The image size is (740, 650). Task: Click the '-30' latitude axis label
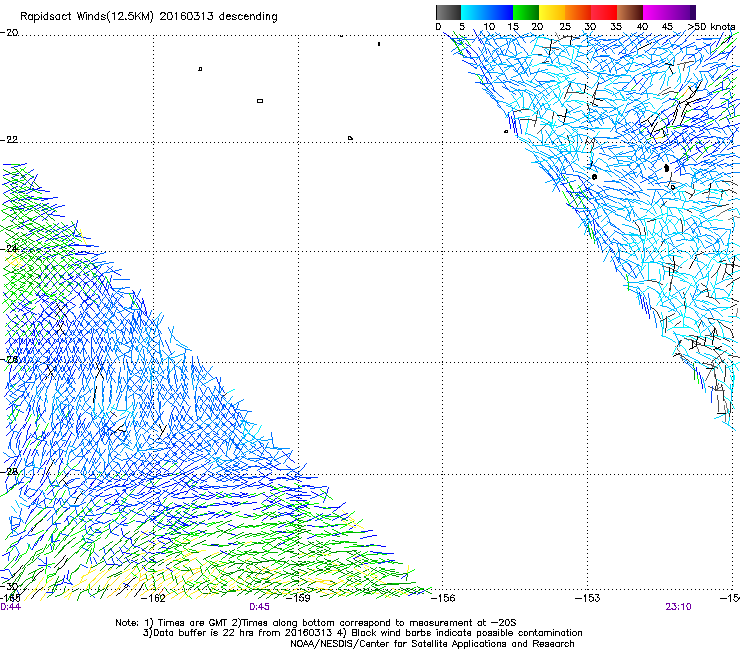pos(9,586)
